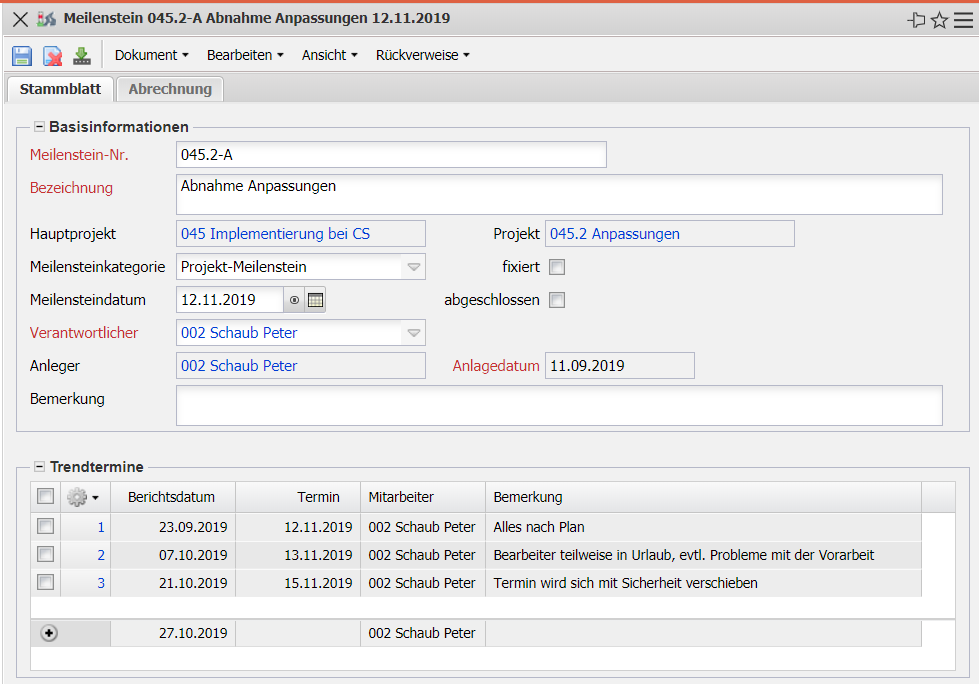979x684 pixels.
Task: Expand the Meilensteinkategorie dropdown
Action: (x=413, y=267)
